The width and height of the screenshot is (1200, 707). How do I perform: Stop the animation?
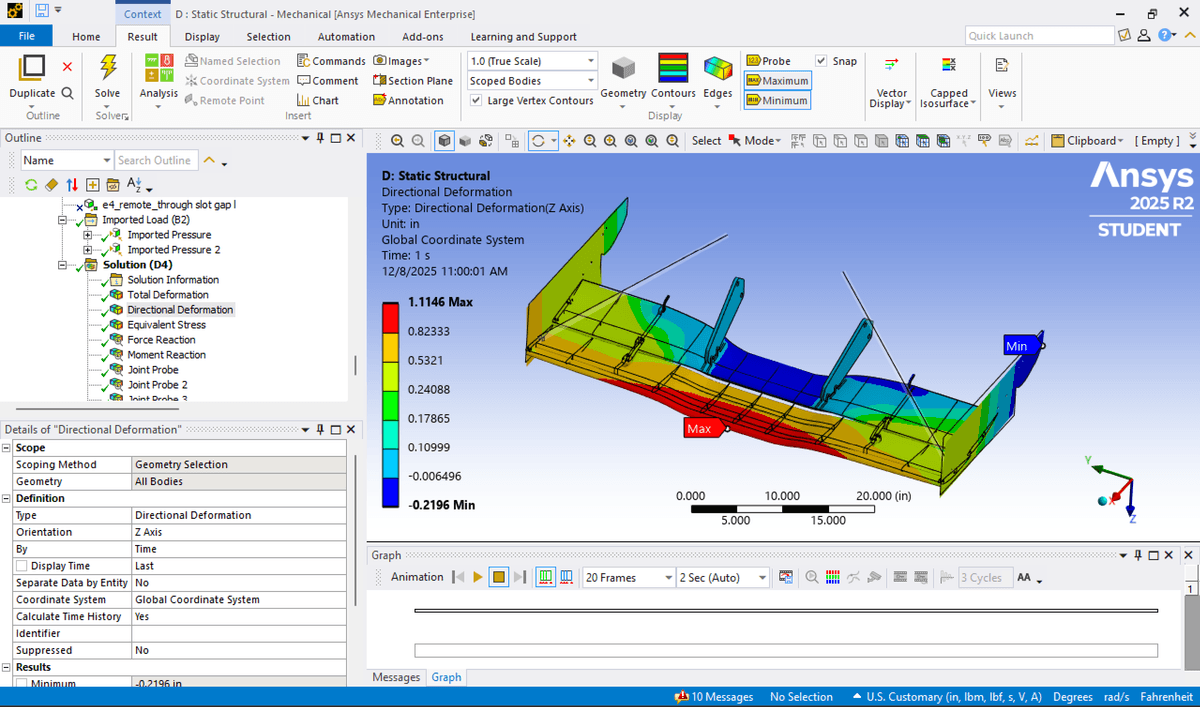(498, 577)
